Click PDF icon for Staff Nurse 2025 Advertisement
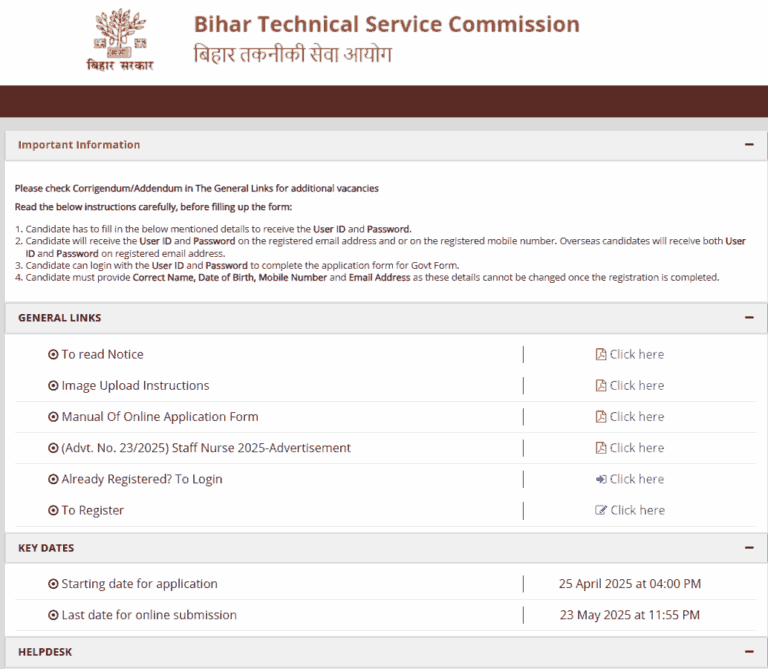Viewport: 768px width, 669px height. [601, 448]
